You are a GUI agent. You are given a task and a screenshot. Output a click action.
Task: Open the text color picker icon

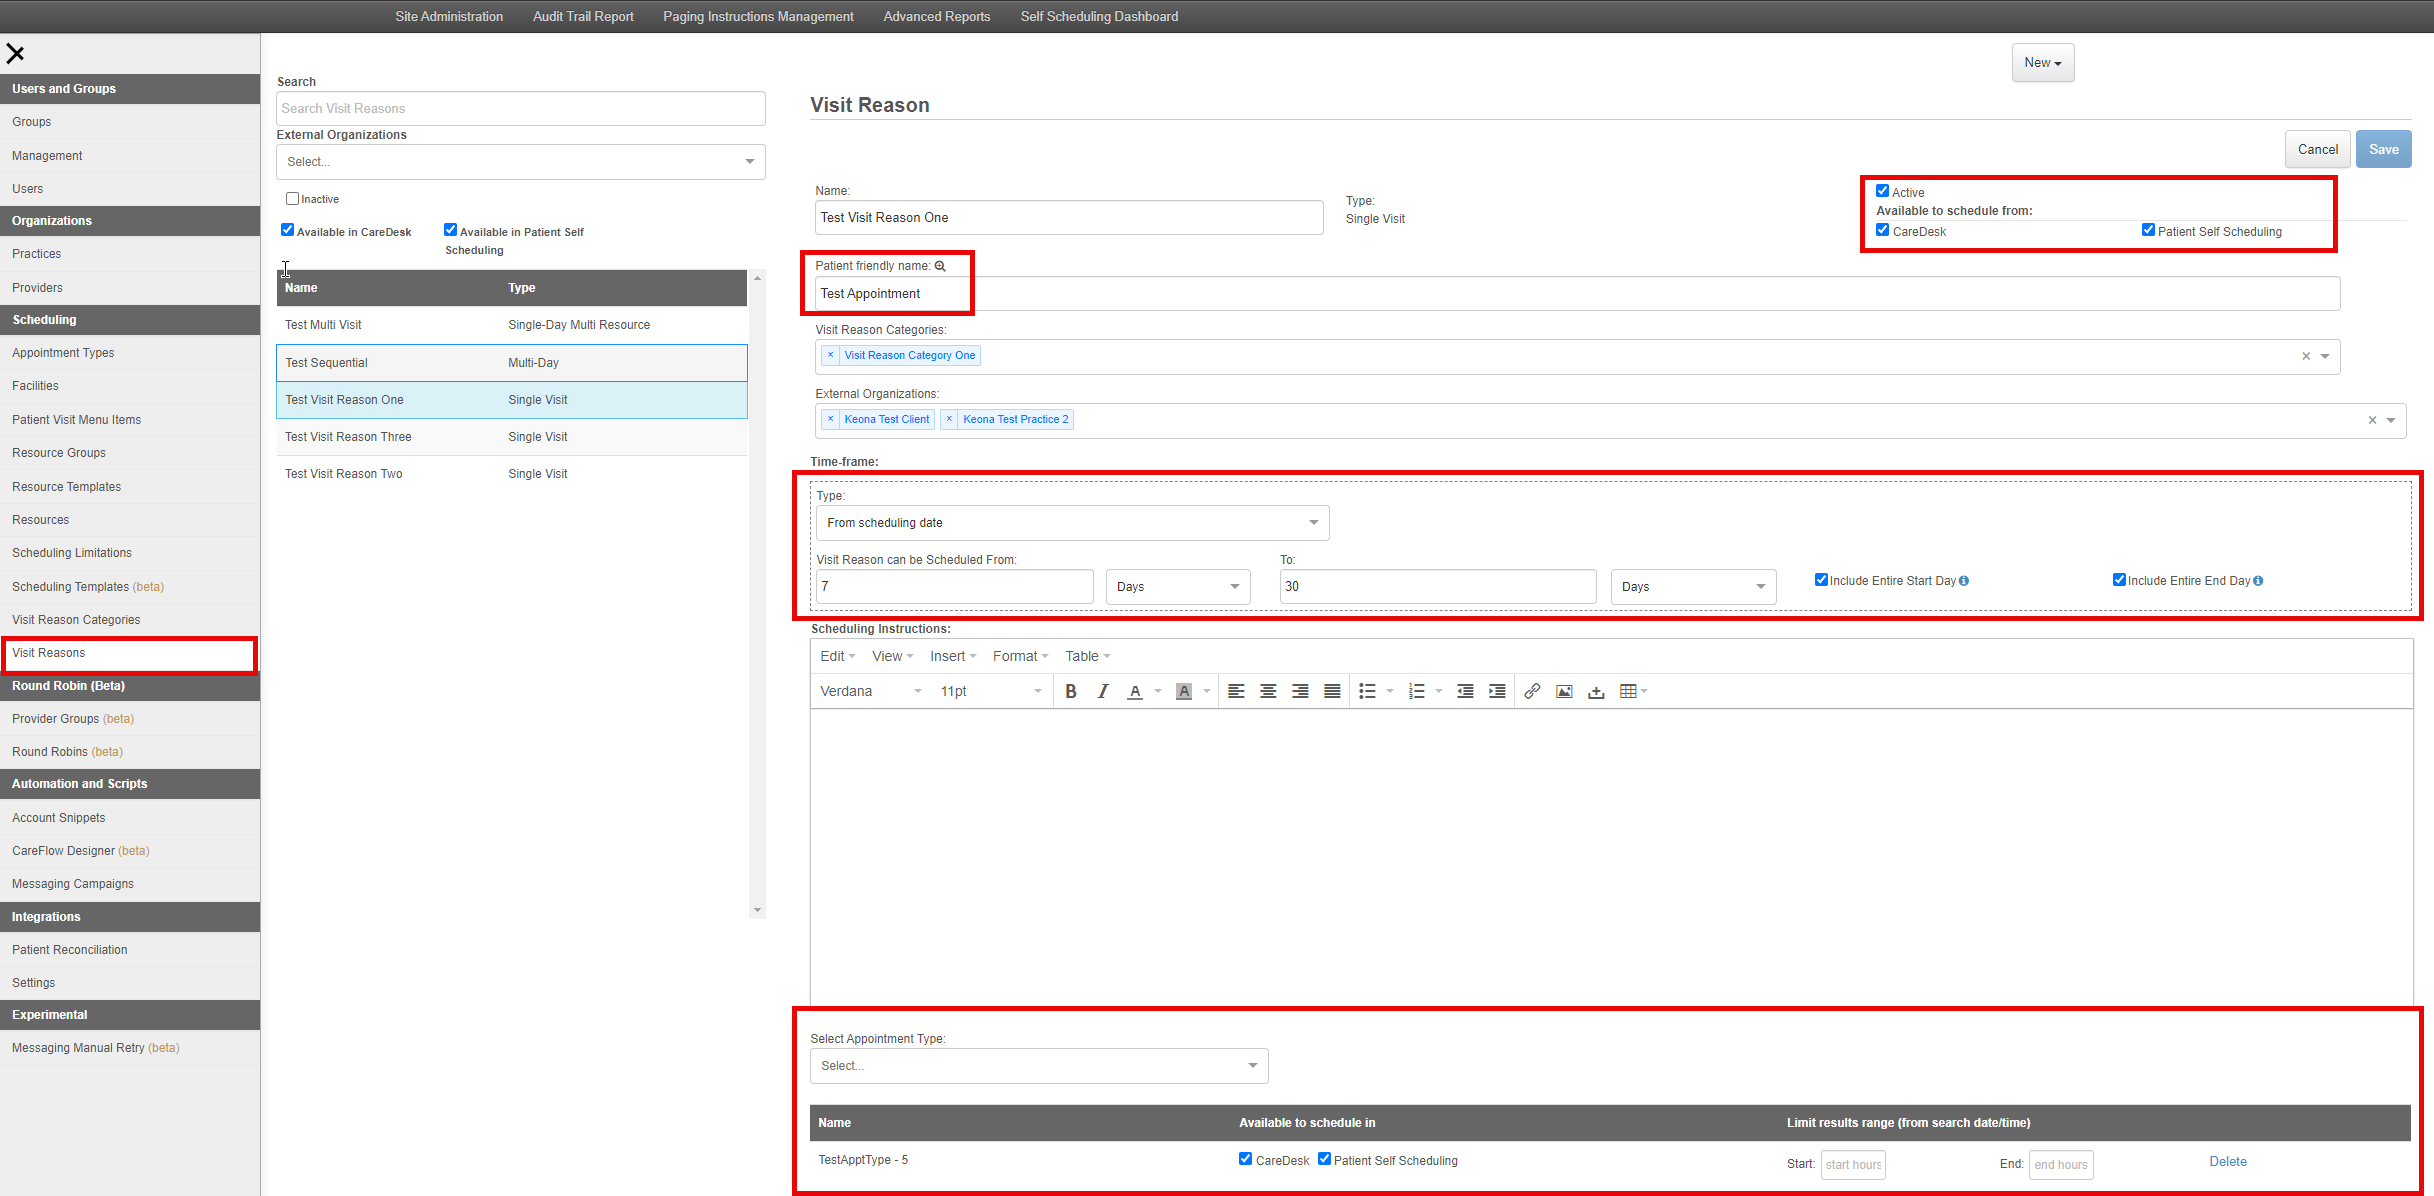pyautogui.click(x=1135, y=691)
